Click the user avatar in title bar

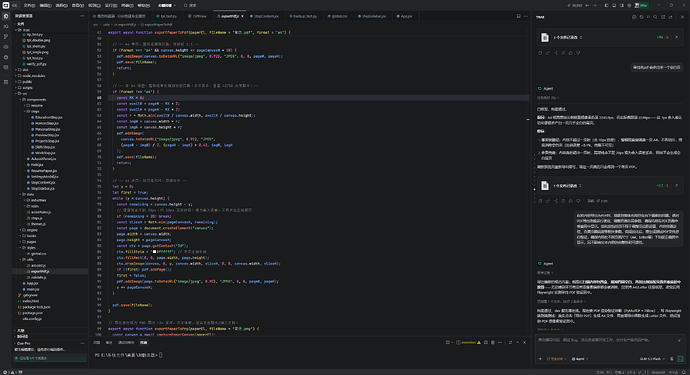point(637,5)
